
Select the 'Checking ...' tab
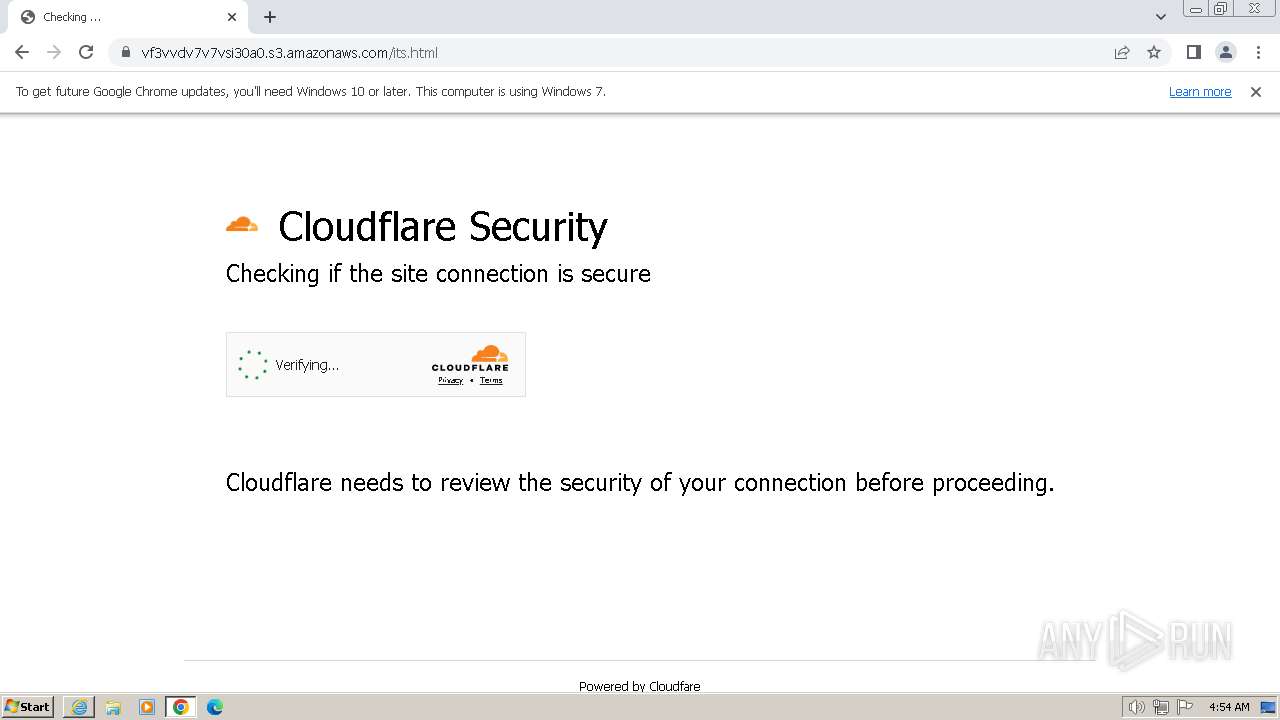click(x=110, y=17)
